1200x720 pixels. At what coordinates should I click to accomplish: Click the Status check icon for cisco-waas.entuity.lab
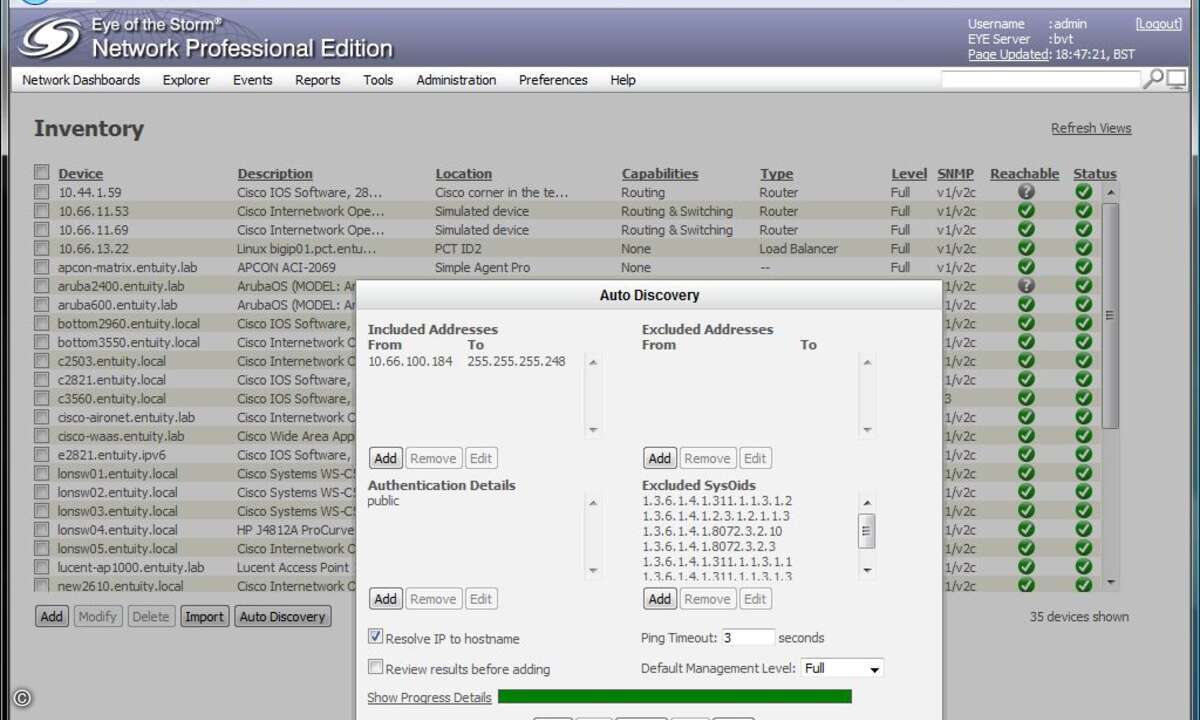1083,436
